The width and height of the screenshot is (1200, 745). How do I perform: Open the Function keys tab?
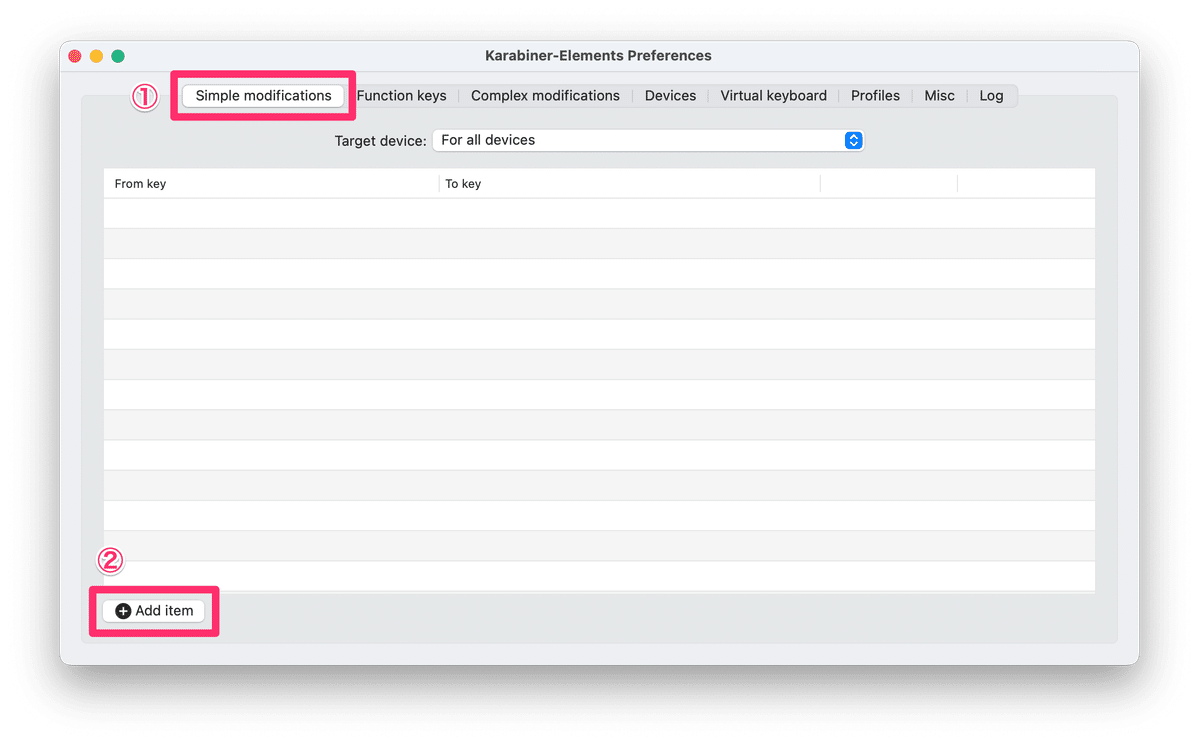(402, 96)
